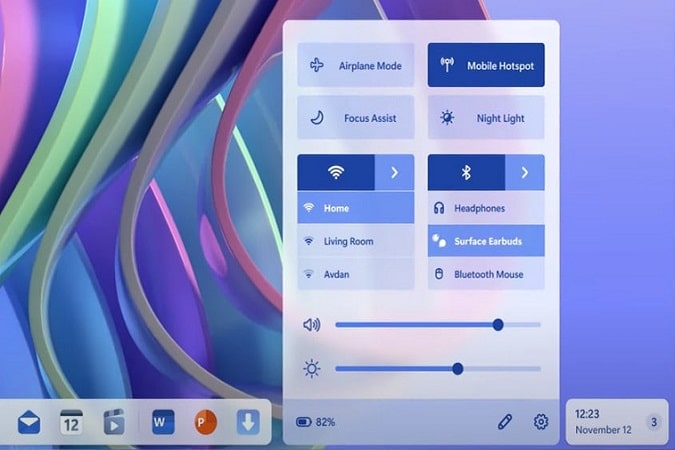Open the Downloads taskbar icon
This screenshot has height=450, width=675.
pos(248,422)
